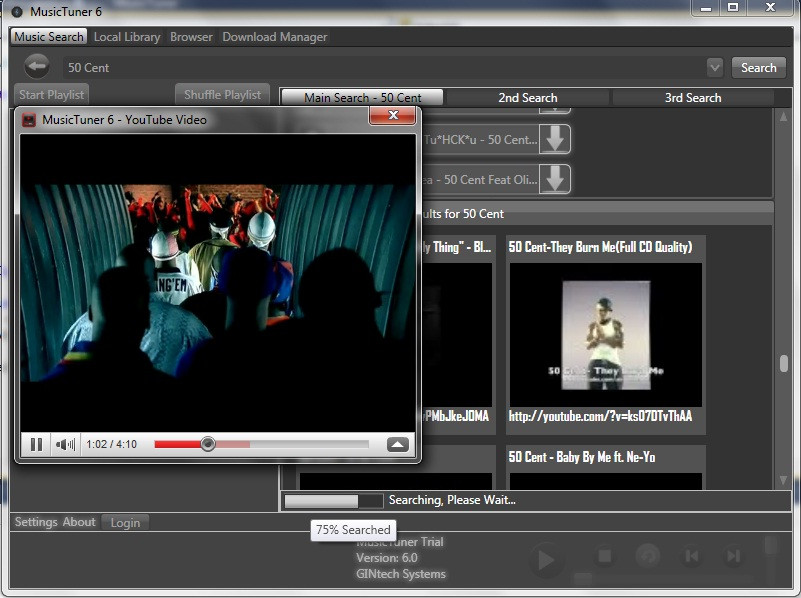The height and width of the screenshot is (598, 801).
Task: Click the playing video frame
Action: click(218, 283)
